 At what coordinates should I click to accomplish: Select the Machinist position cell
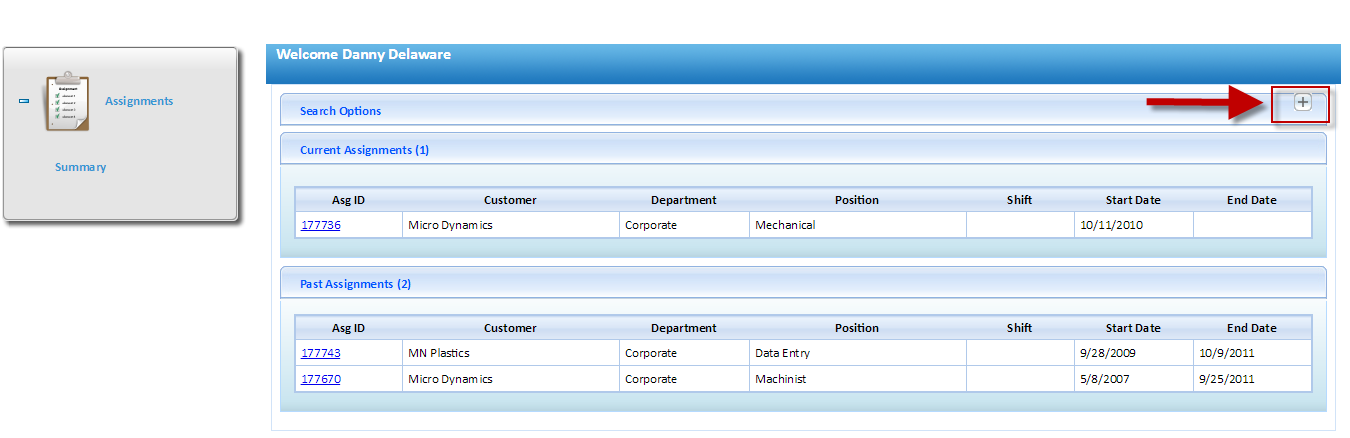(780, 379)
